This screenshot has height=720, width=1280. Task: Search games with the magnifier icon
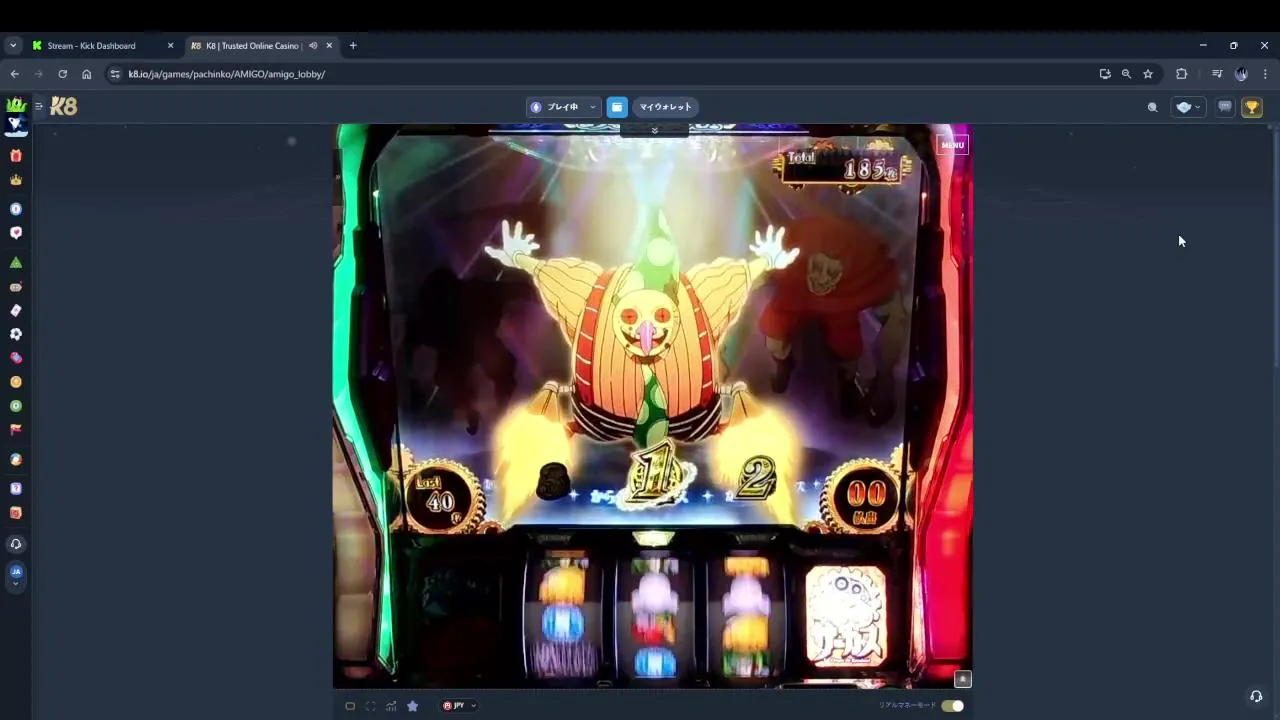click(1152, 107)
